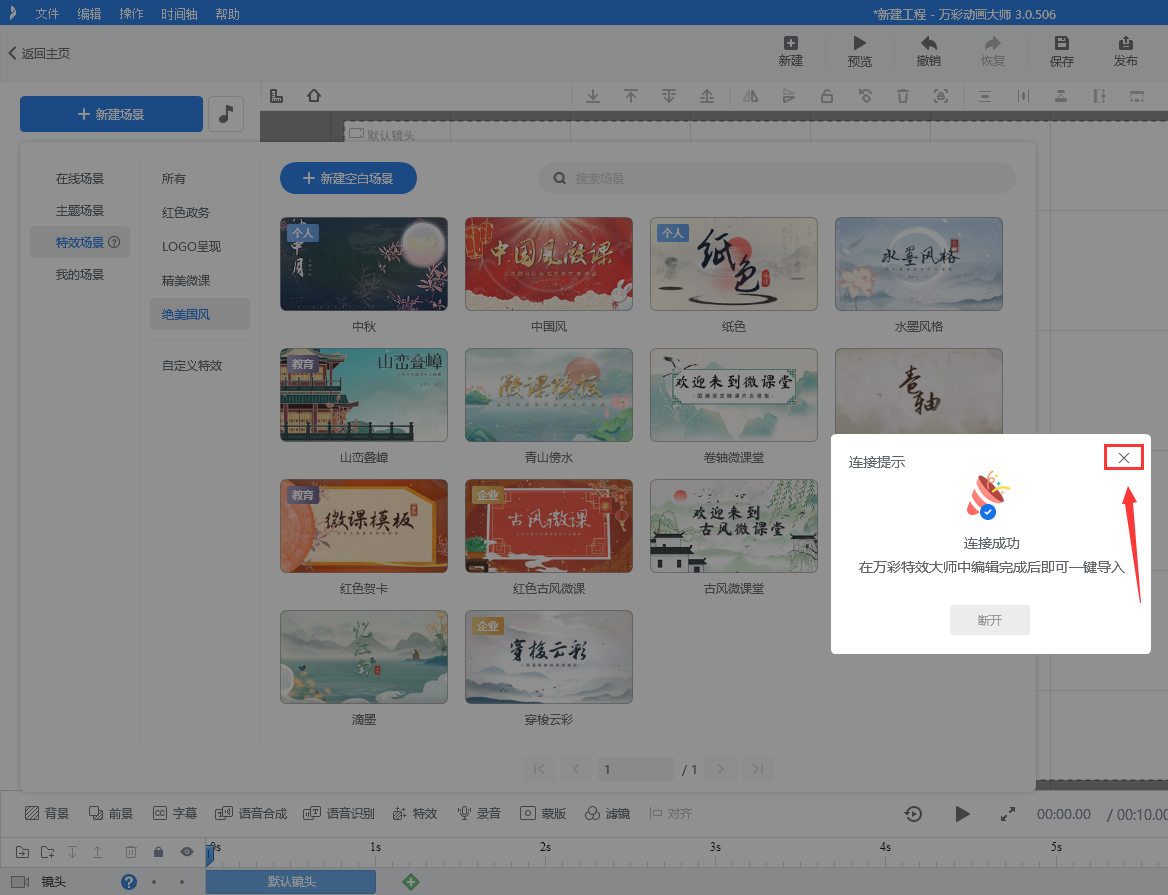This screenshot has width=1168, height=895.
Task: Play the timeline with play button
Action: click(962, 814)
